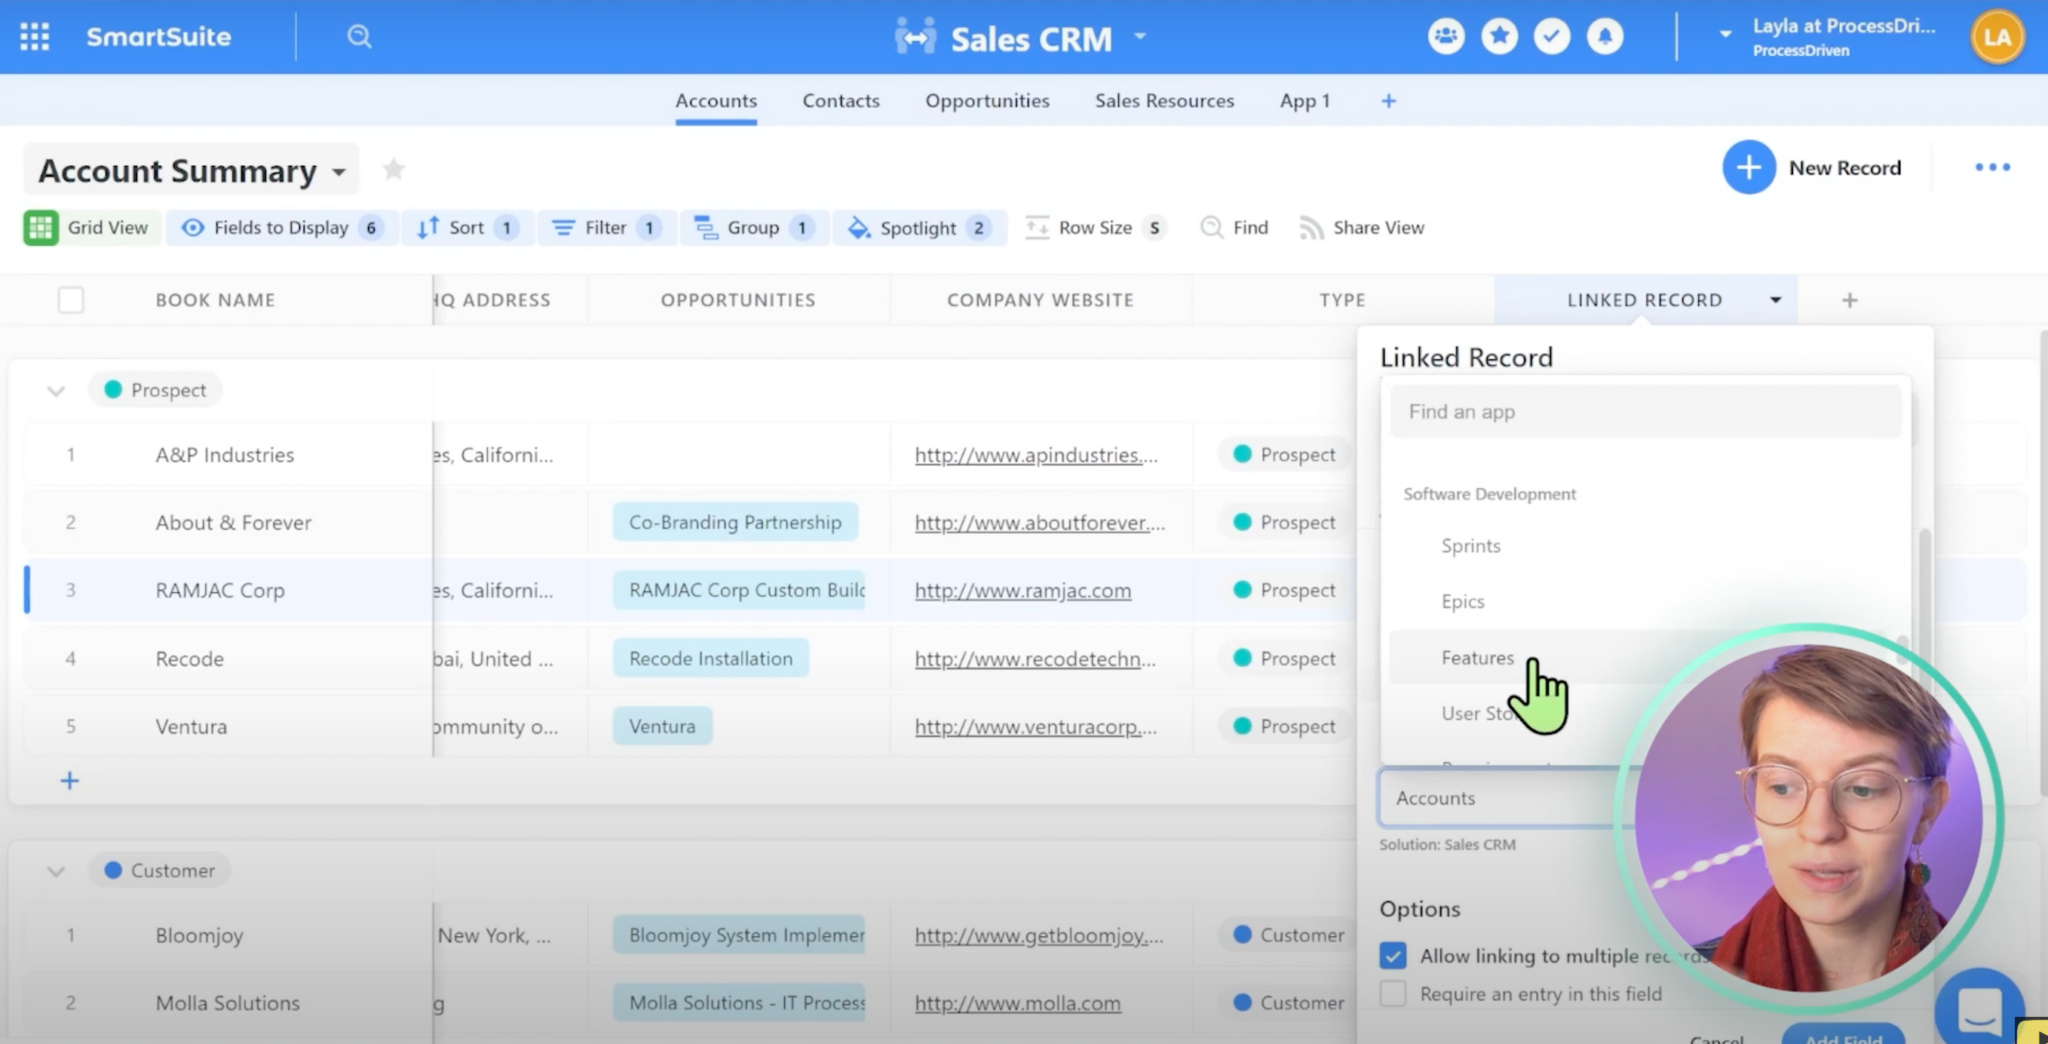Image resolution: width=2048 pixels, height=1044 pixels.
Task: Open Share View
Action: (1362, 228)
